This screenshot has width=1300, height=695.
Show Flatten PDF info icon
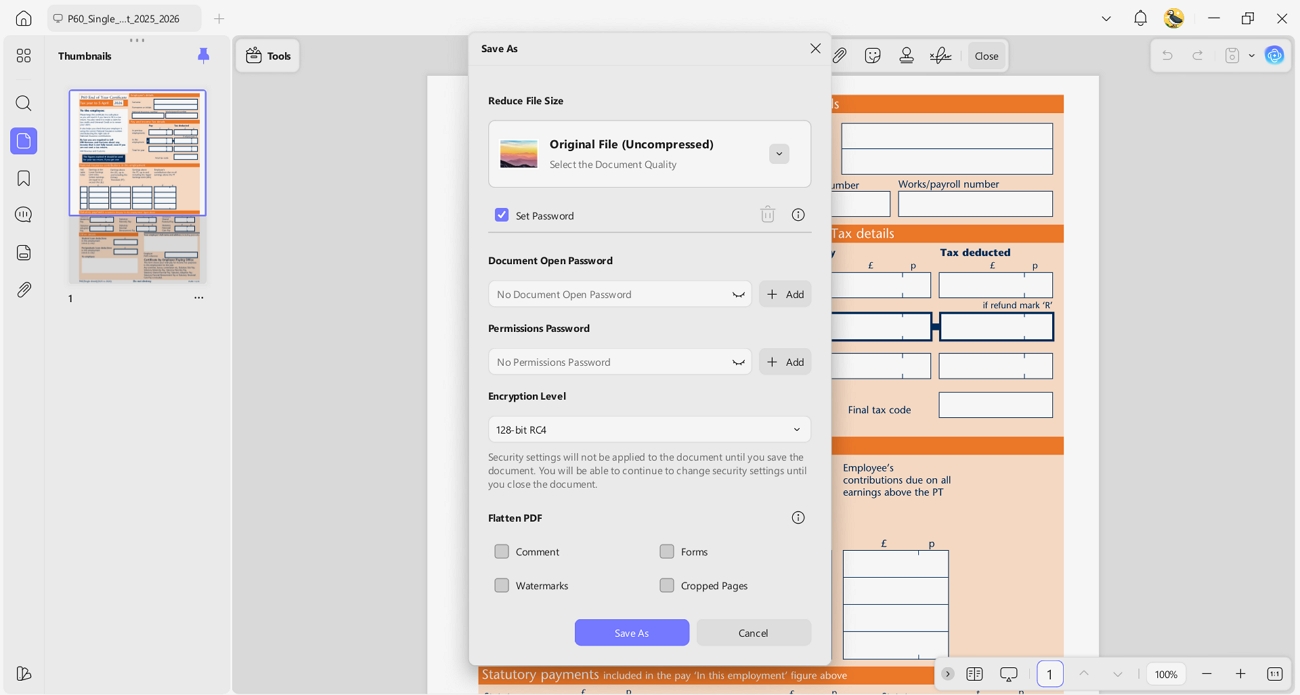click(x=798, y=517)
